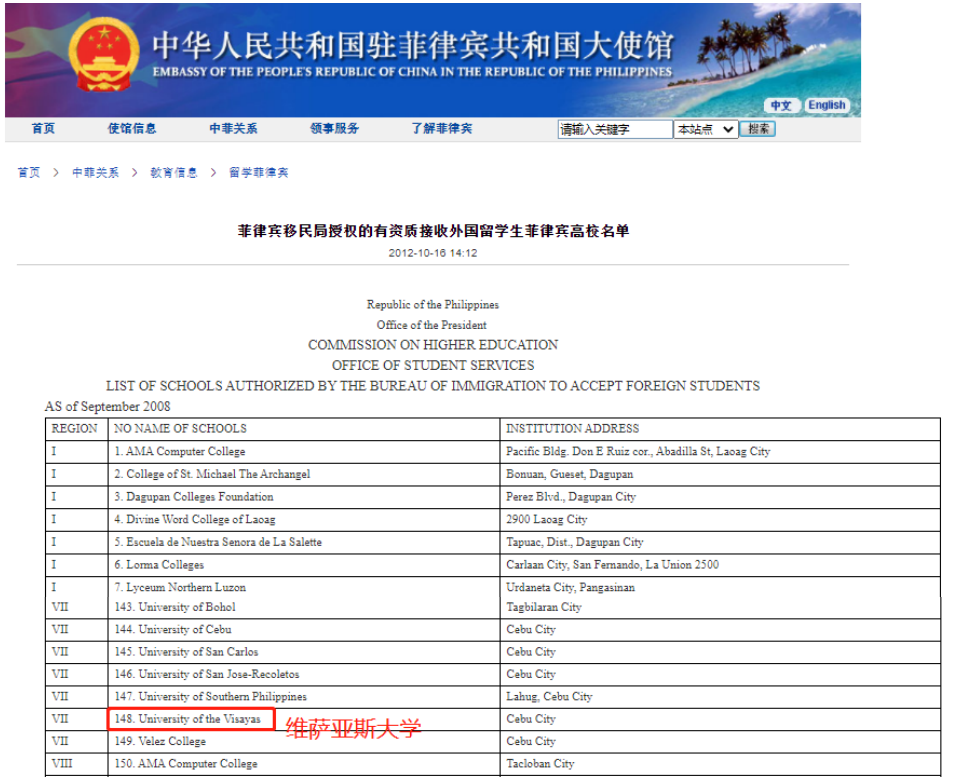Open the 领事服务 navigation item
Screen dimensions: 954x781
click(333, 128)
